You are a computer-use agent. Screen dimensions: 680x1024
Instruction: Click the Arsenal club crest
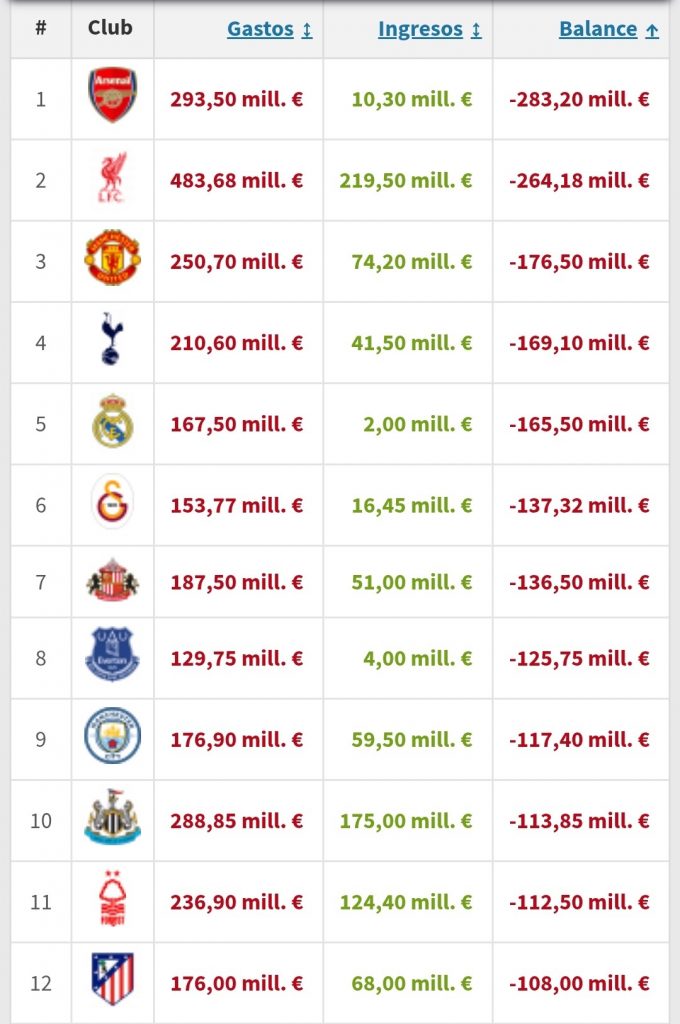pyautogui.click(x=112, y=96)
